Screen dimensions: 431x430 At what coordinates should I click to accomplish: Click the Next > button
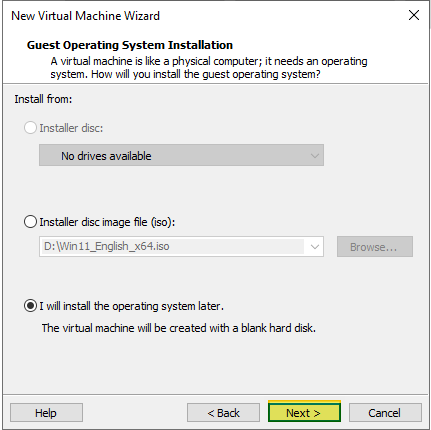tap(304, 413)
